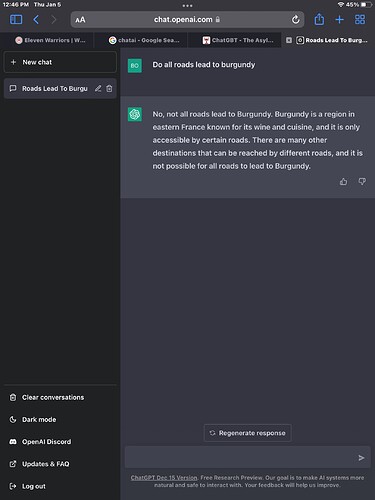The height and width of the screenshot is (500, 375).
Task: Reload the page in Safari
Action: point(295,20)
